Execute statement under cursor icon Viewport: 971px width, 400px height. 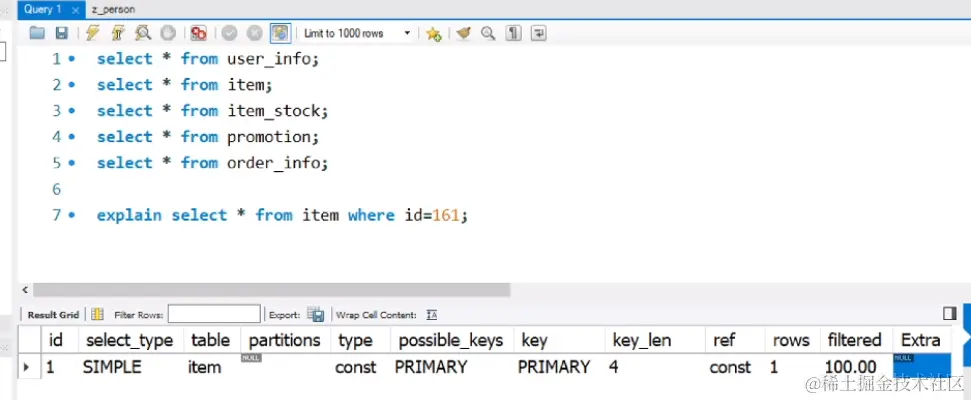pos(118,33)
